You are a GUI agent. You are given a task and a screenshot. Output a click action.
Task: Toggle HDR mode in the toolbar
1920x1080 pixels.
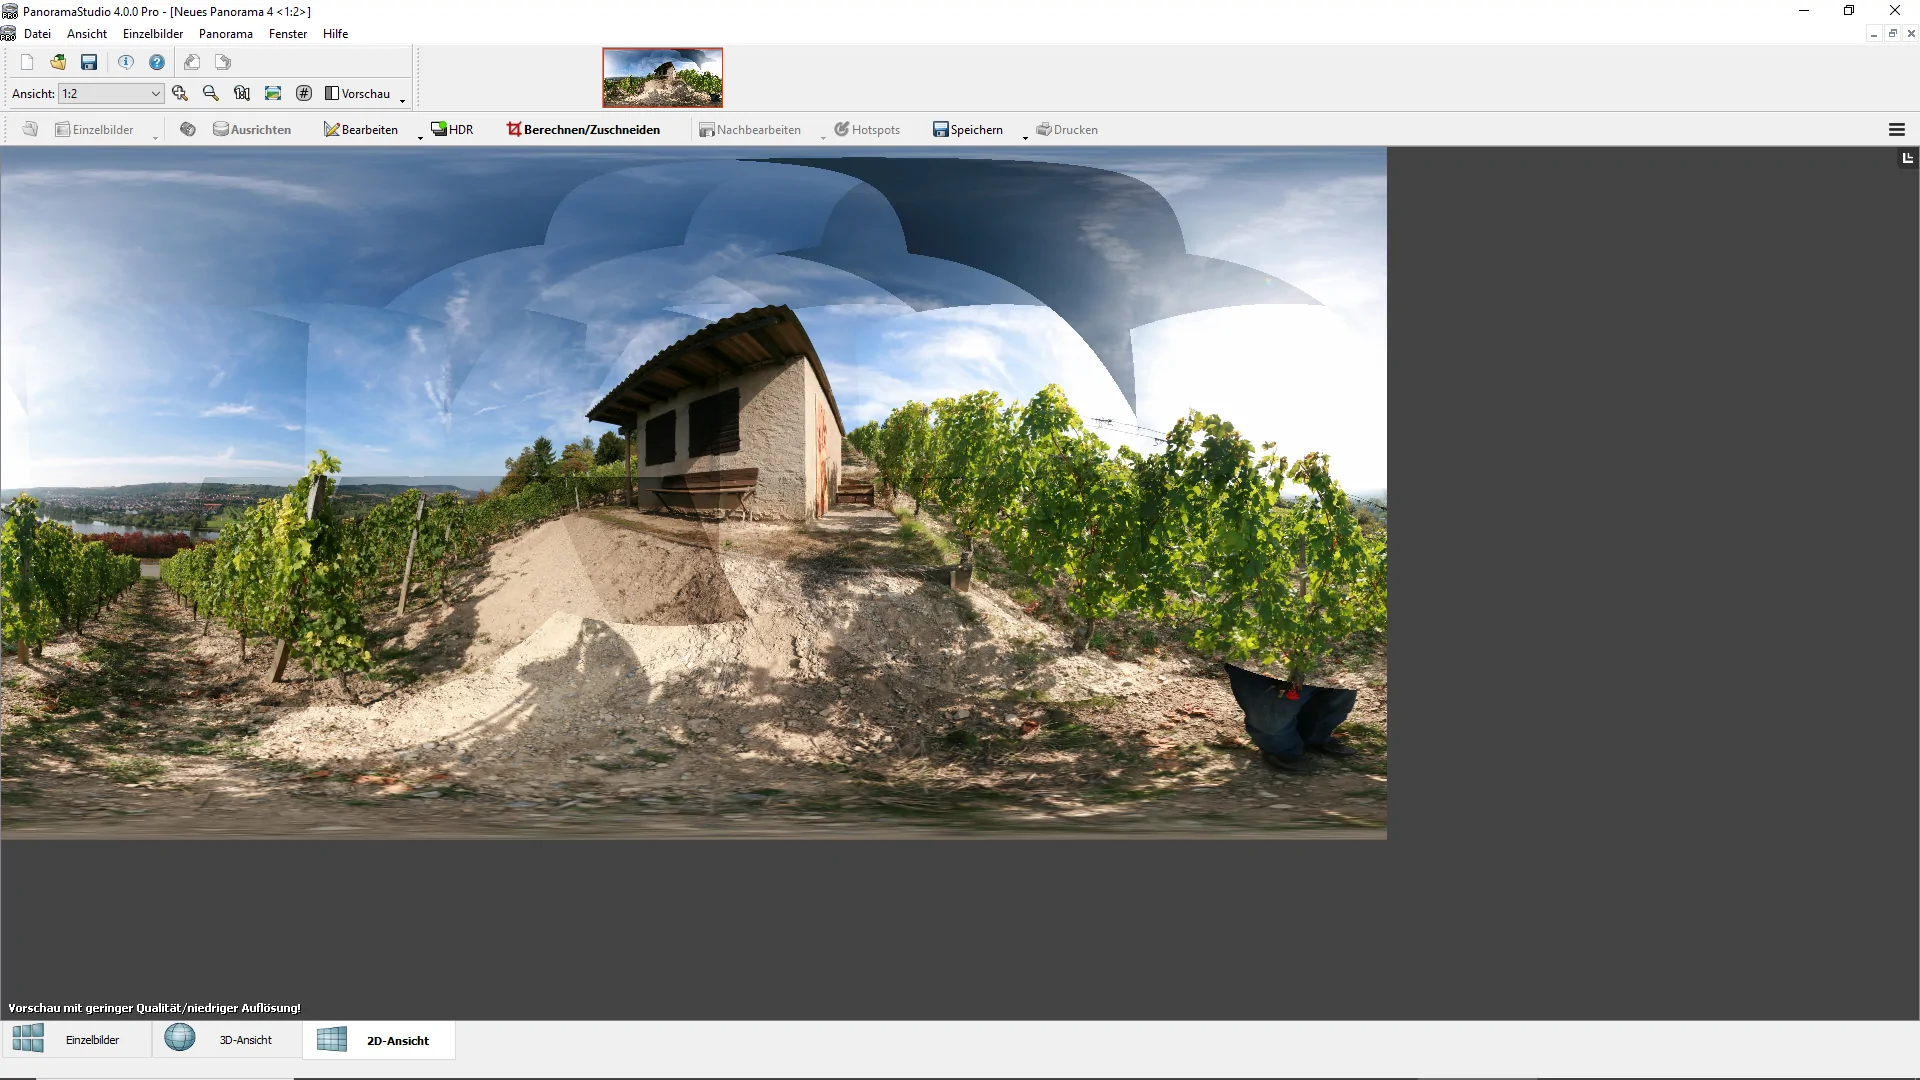452,129
